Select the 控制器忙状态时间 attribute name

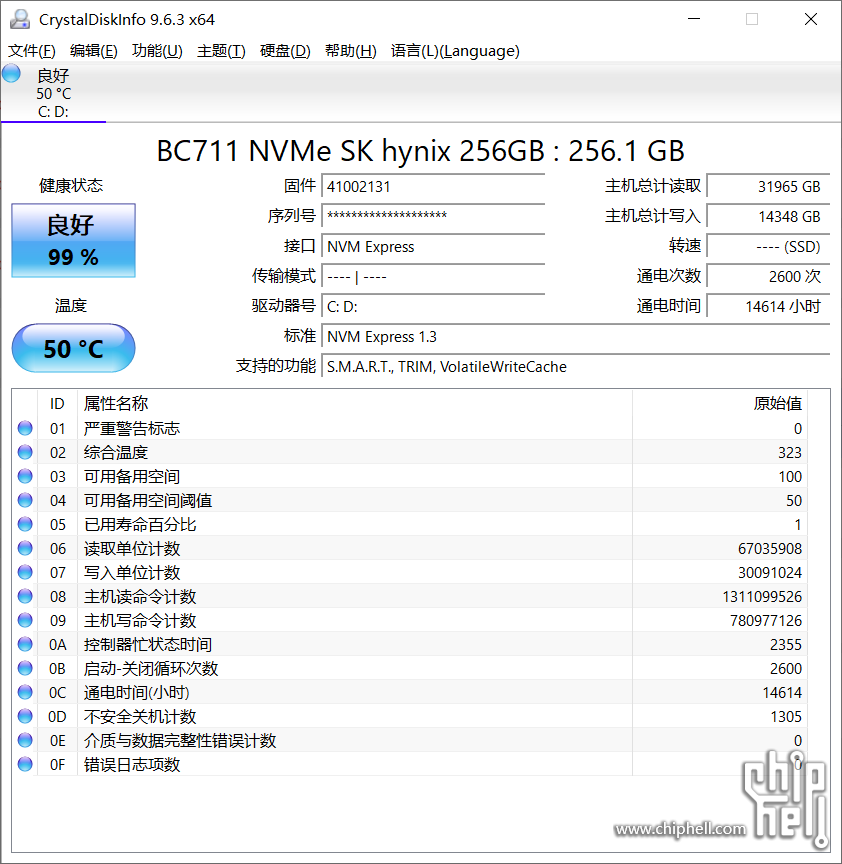148,644
